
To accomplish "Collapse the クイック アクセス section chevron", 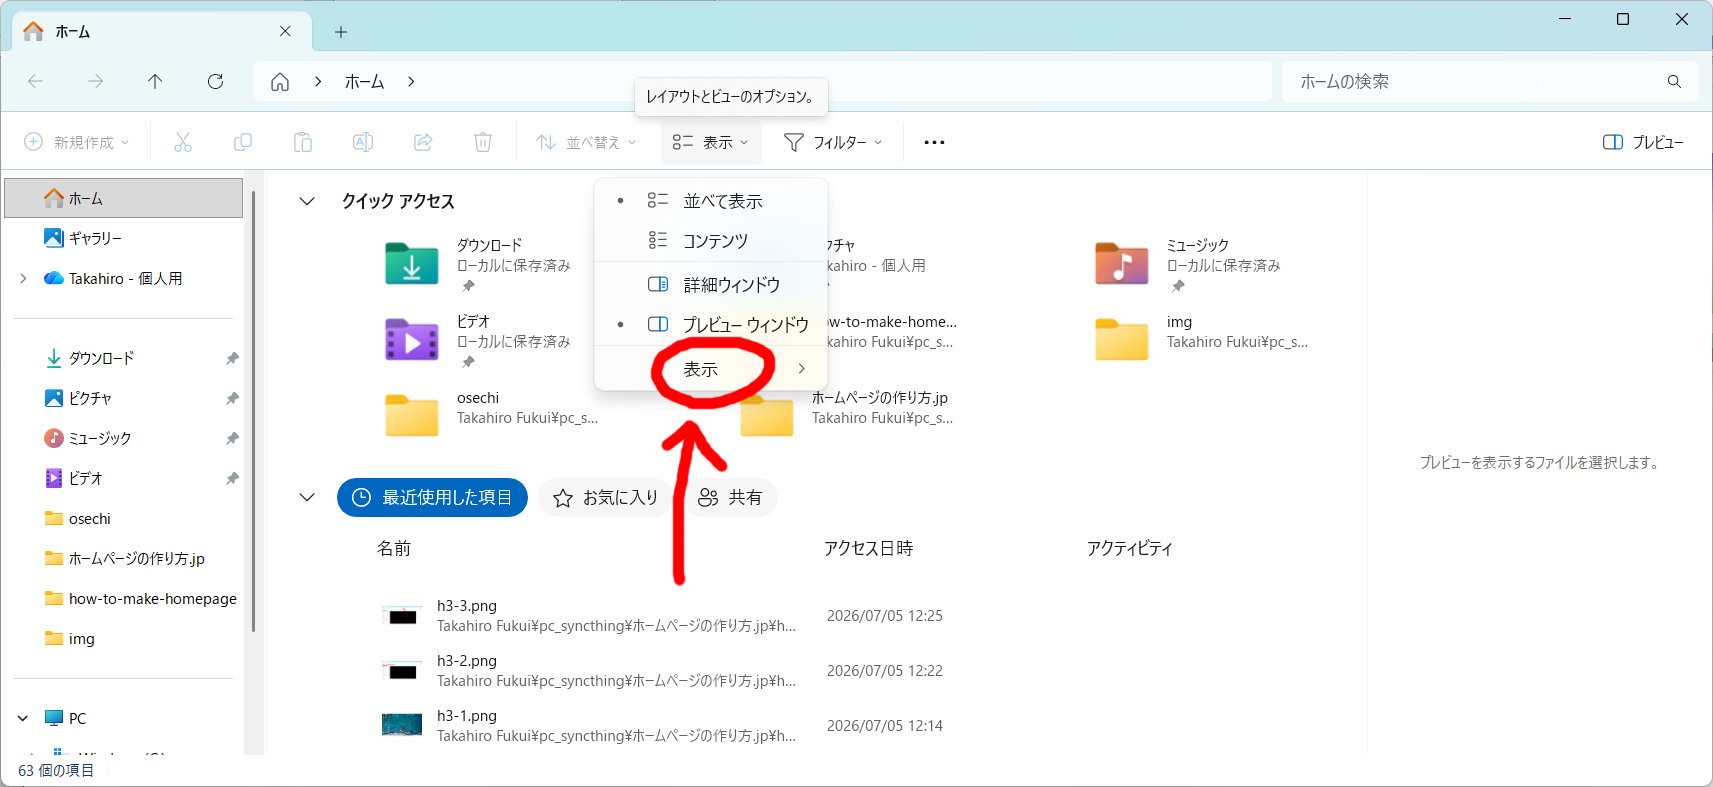I will pyautogui.click(x=307, y=201).
